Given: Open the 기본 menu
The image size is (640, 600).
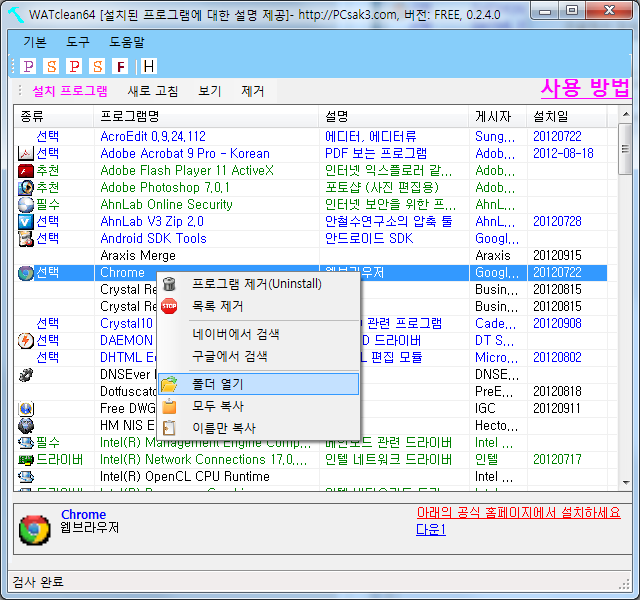Looking at the screenshot, I should click(35, 42).
